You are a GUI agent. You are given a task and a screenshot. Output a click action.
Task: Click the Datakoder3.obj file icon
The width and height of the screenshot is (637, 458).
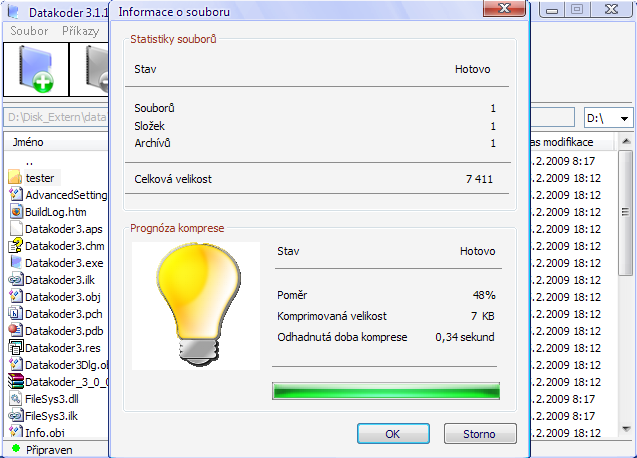(15, 297)
